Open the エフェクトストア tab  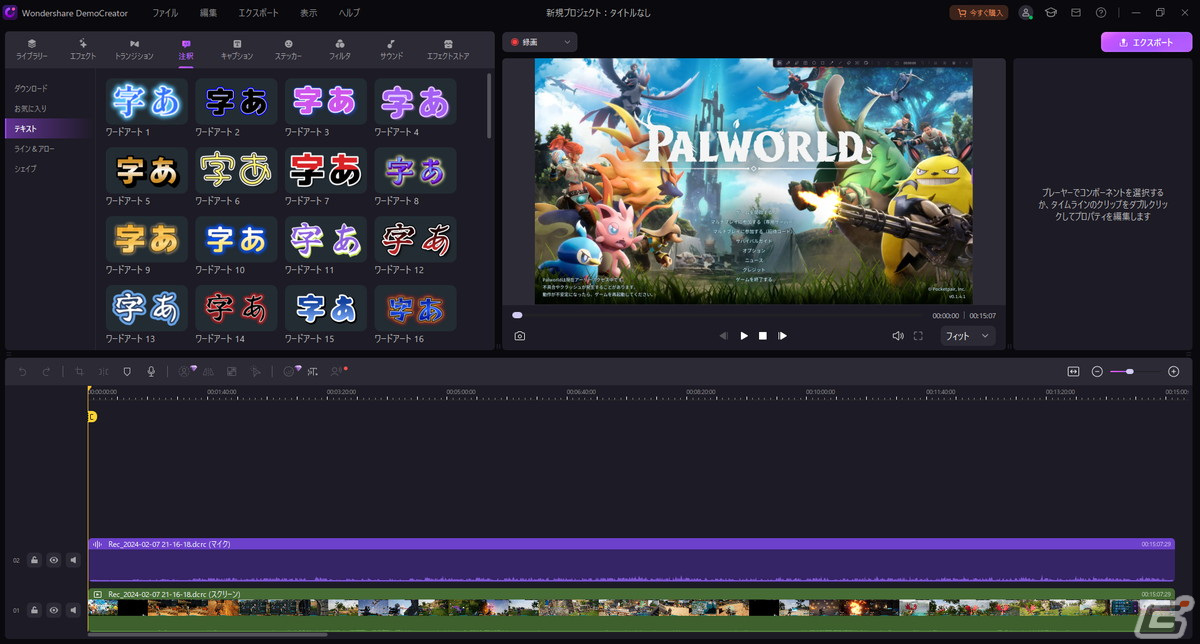(448, 50)
